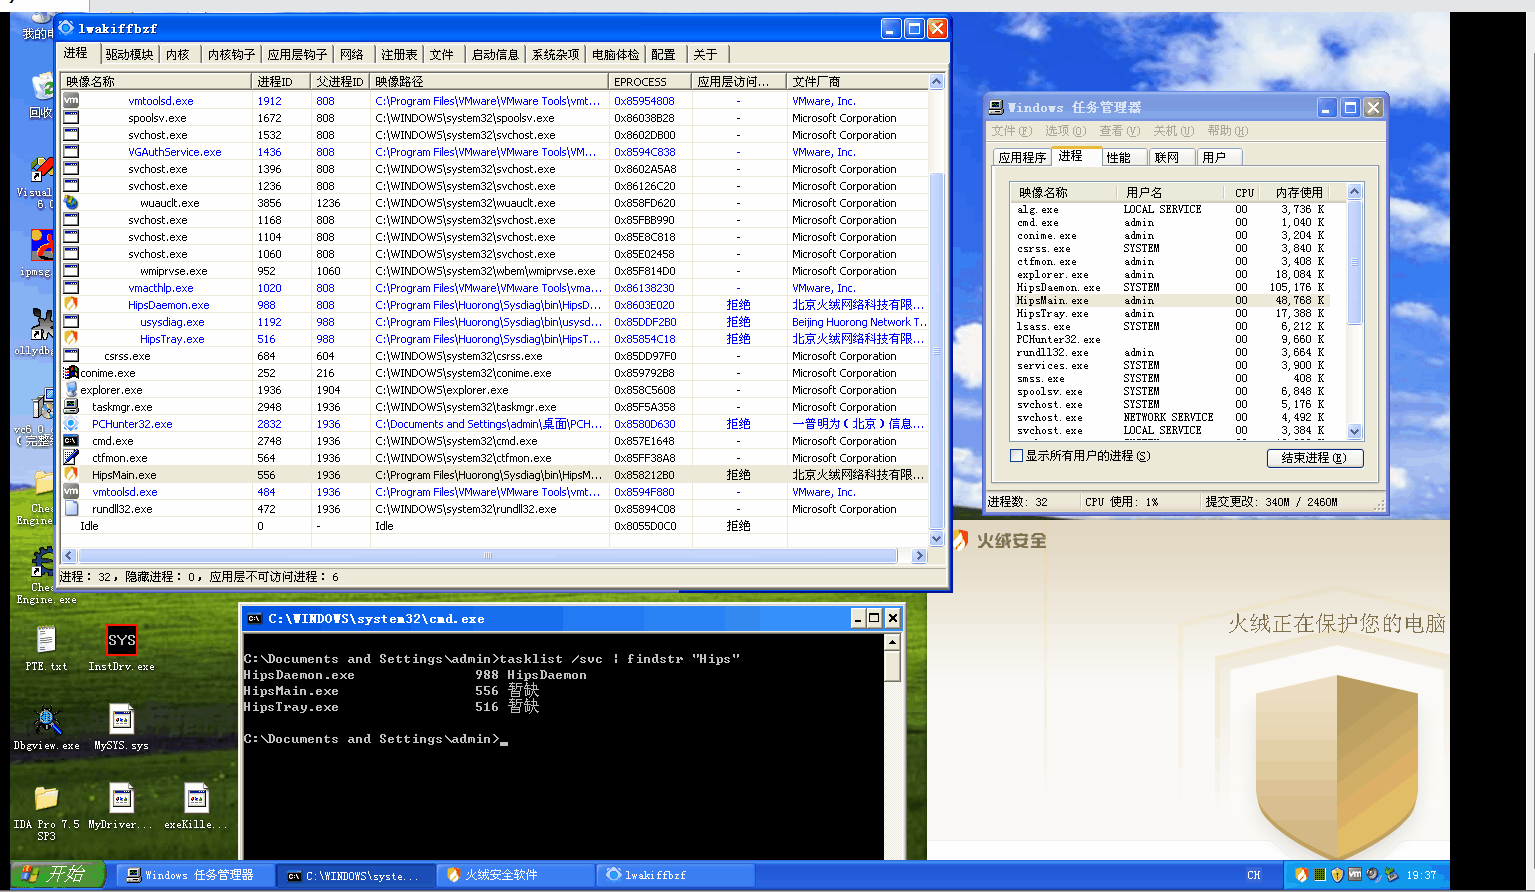Open the volume speaker icon in tray

pyautogui.click(x=1370, y=874)
